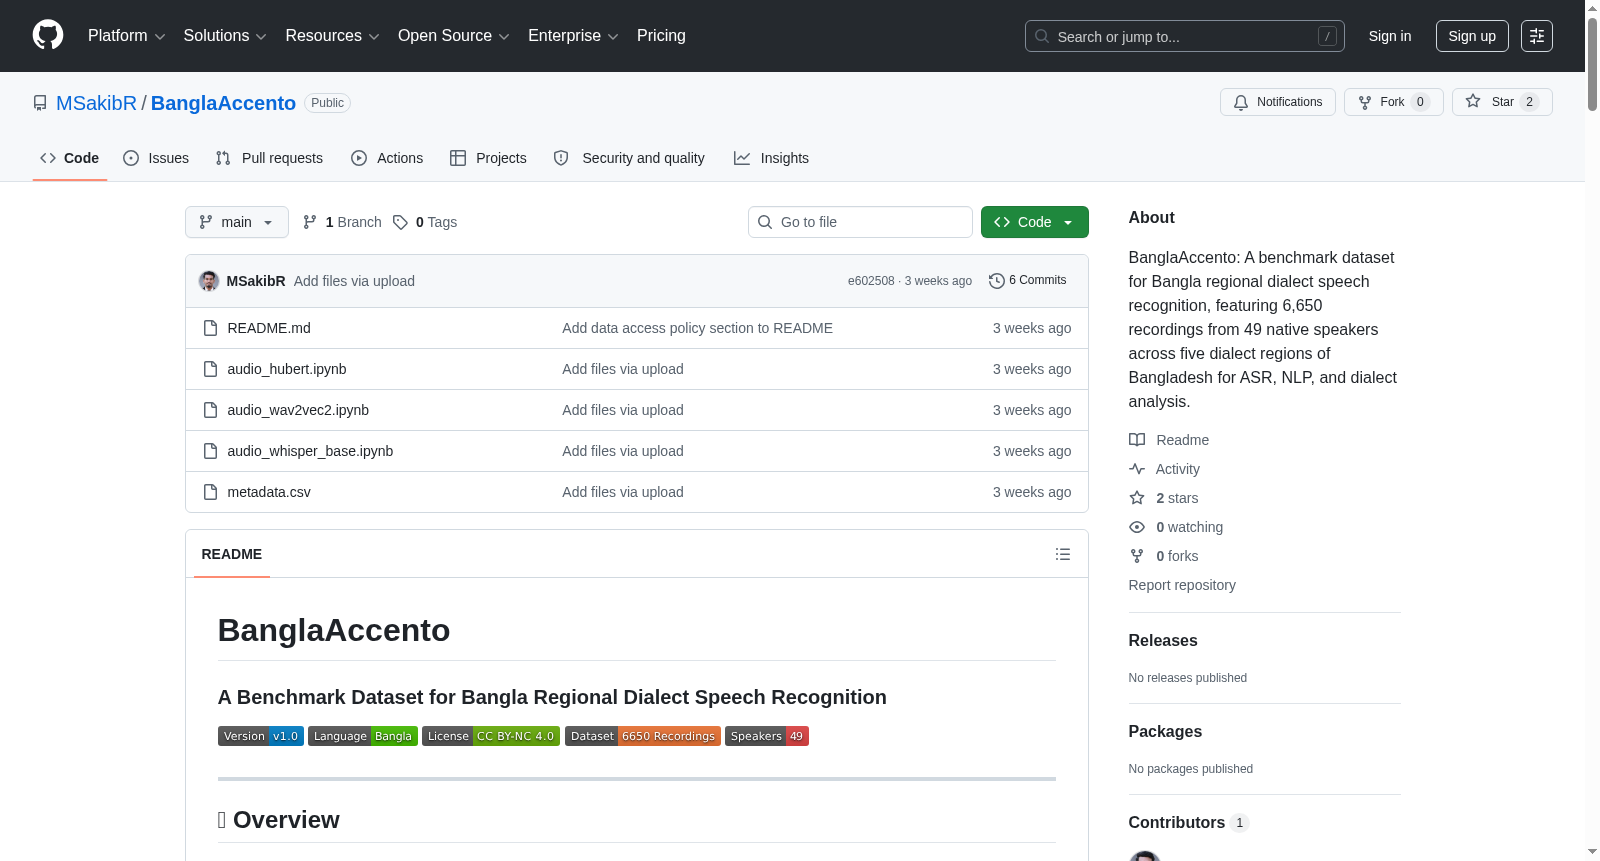1600x861 pixels.
Task: Click the Sign in link
Action: coord(1390,36)
